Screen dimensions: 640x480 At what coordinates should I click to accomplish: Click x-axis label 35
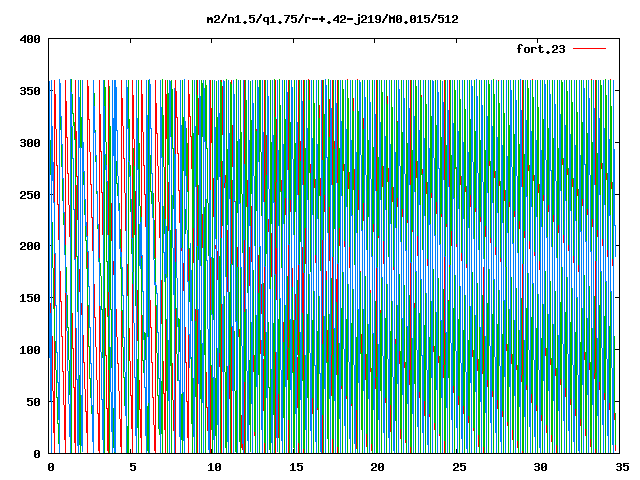[x=622, y=467]
